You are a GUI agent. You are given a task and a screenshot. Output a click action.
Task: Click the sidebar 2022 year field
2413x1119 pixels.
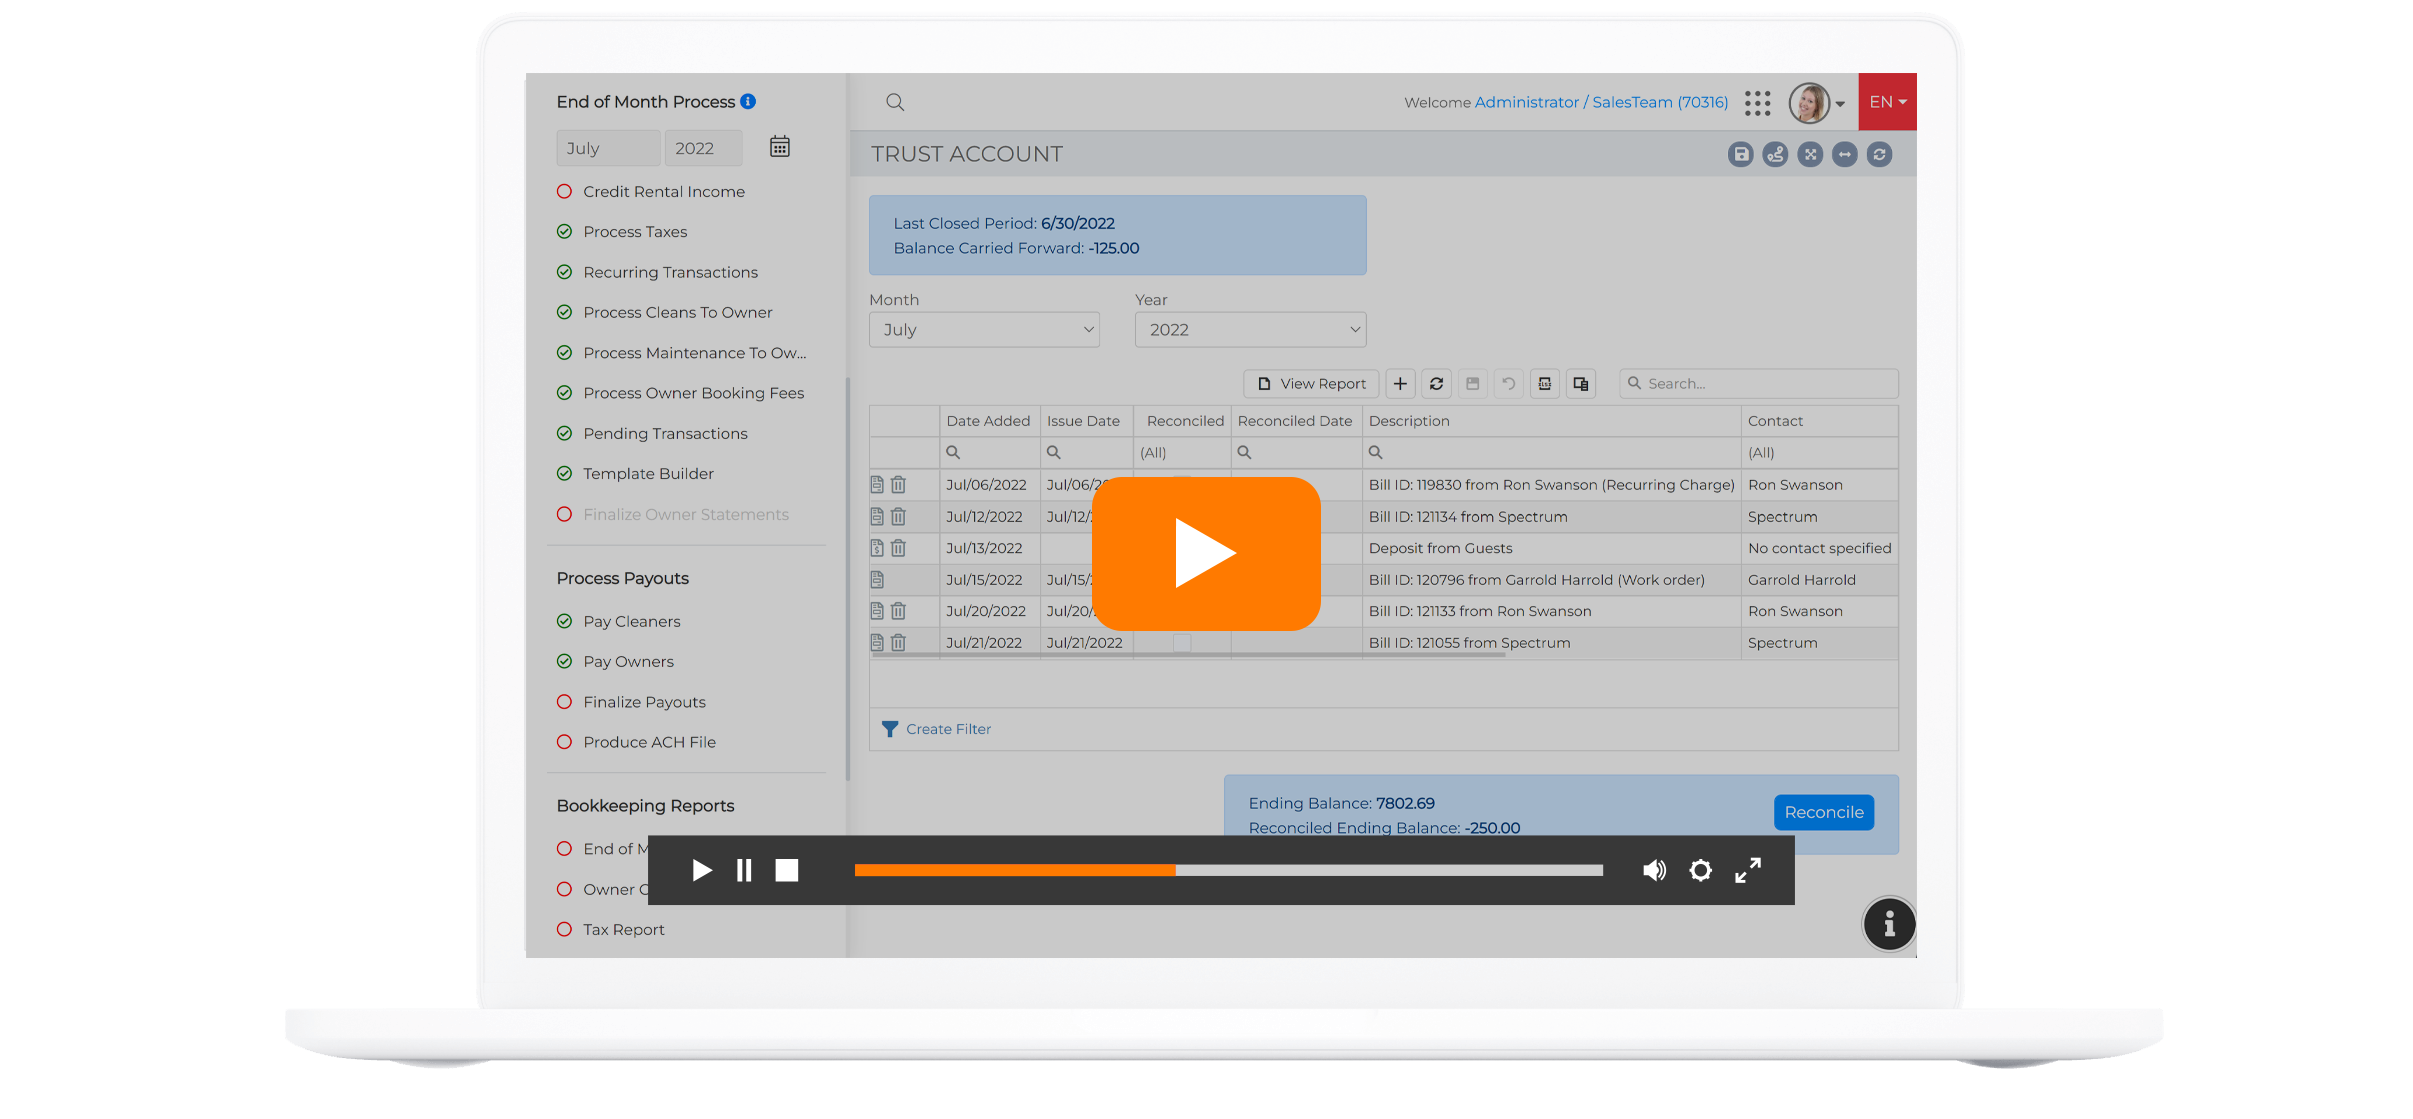pos(703,148)
